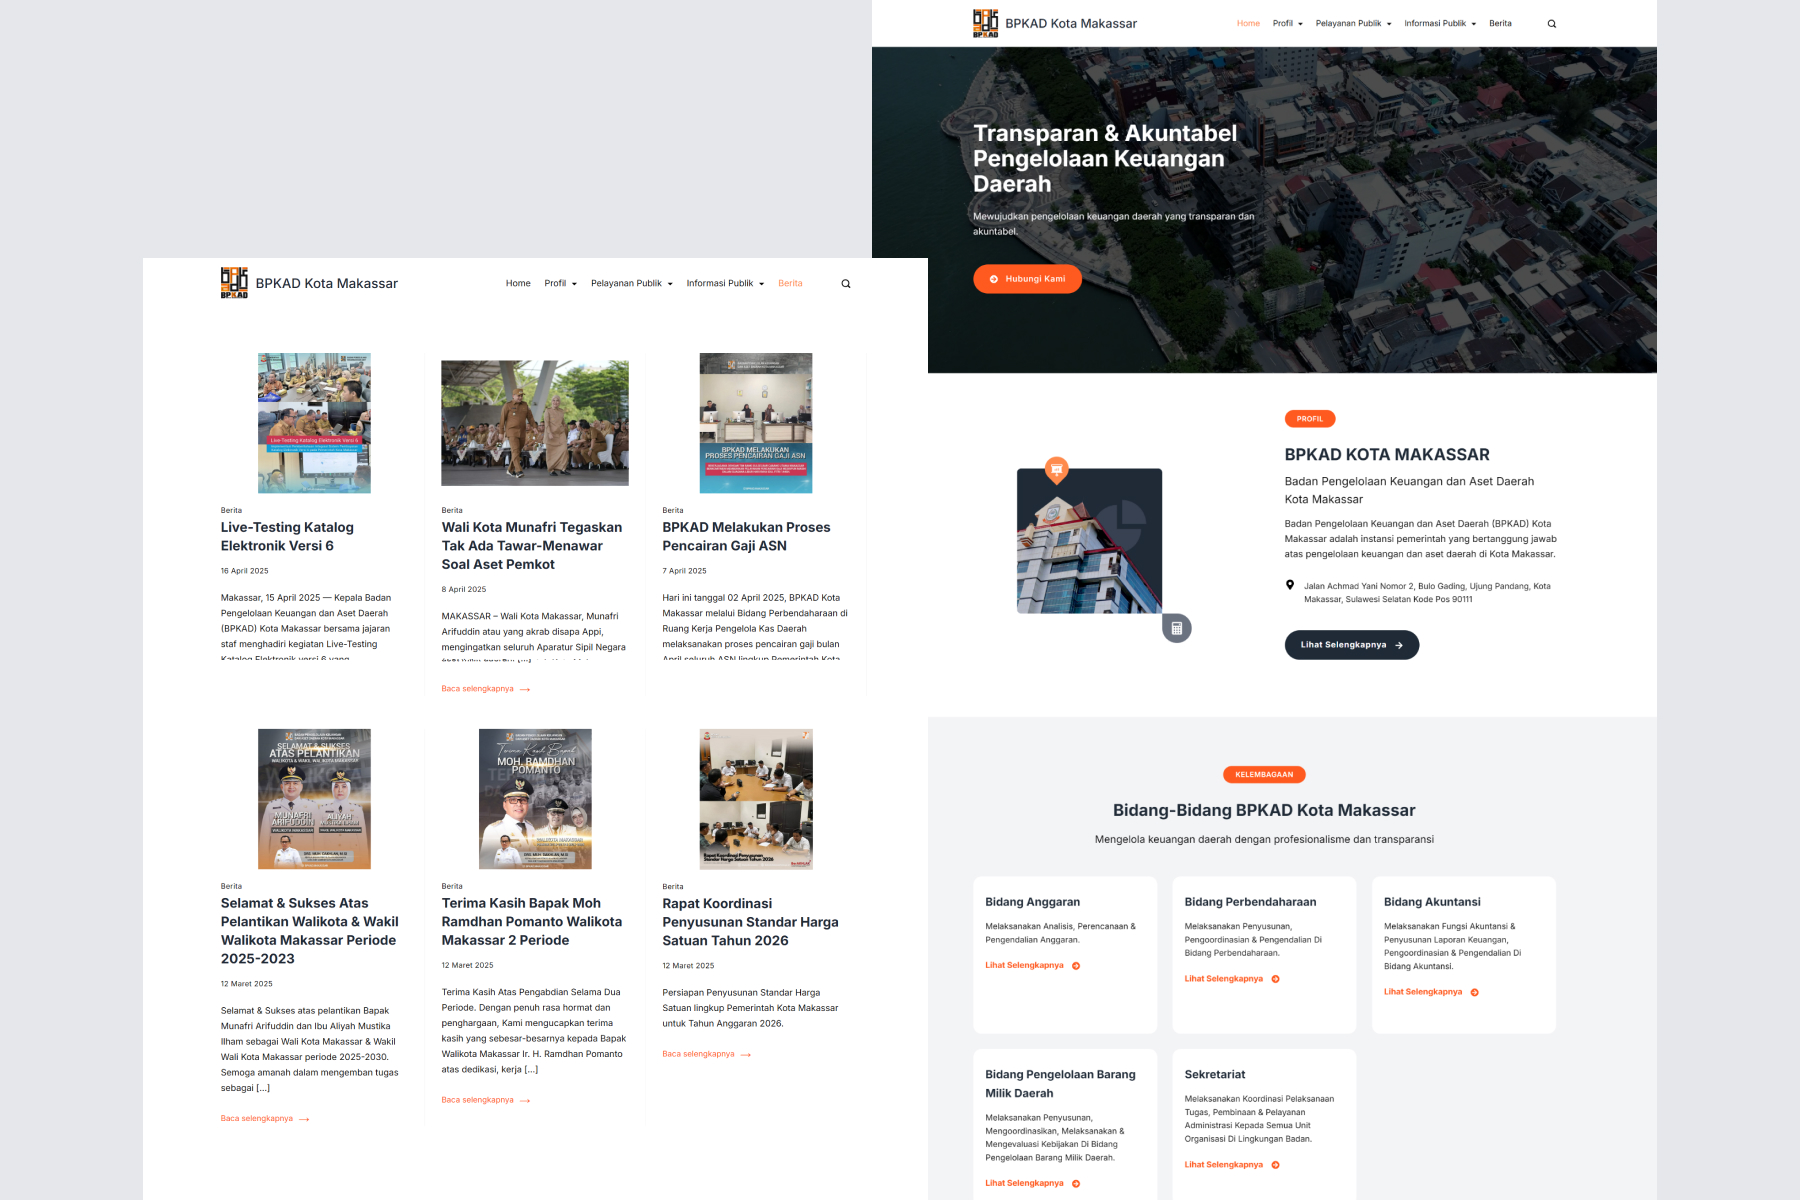This screenshot has width=1800, height=1200.
Task: Click the date '16 April 2025'
Action: click(x=245, y=571)
